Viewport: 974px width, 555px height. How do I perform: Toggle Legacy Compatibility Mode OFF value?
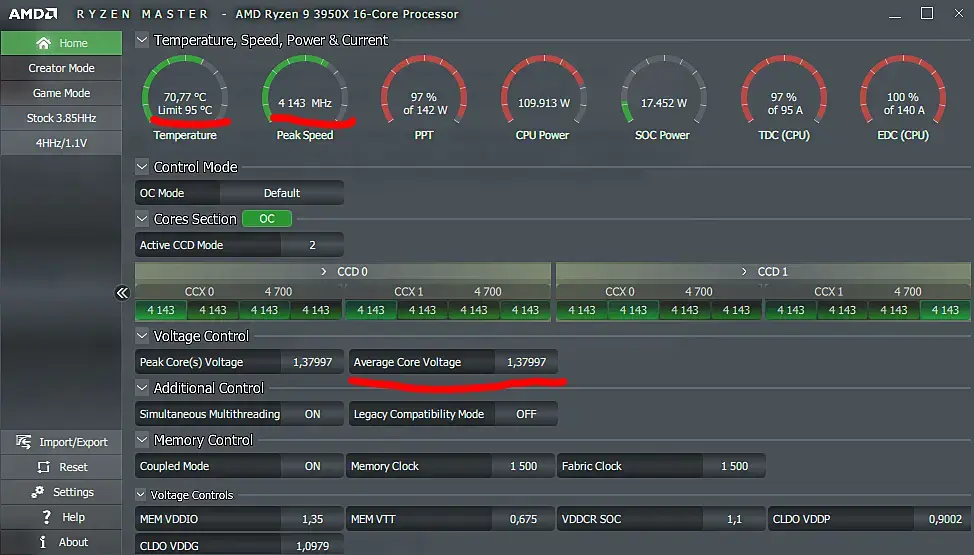coord(526,414)
